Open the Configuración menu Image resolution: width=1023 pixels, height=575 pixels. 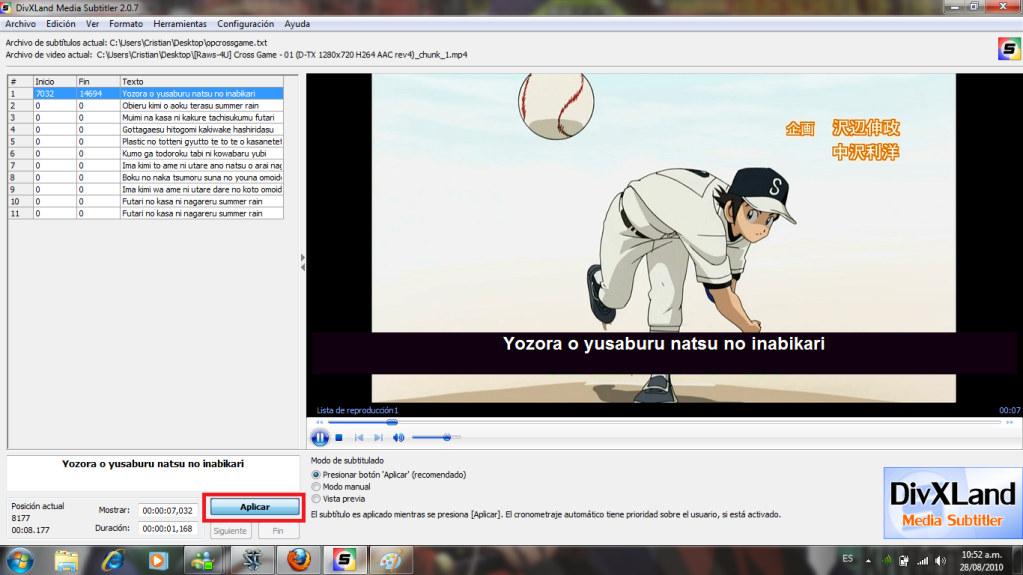(x=245, y=24)
